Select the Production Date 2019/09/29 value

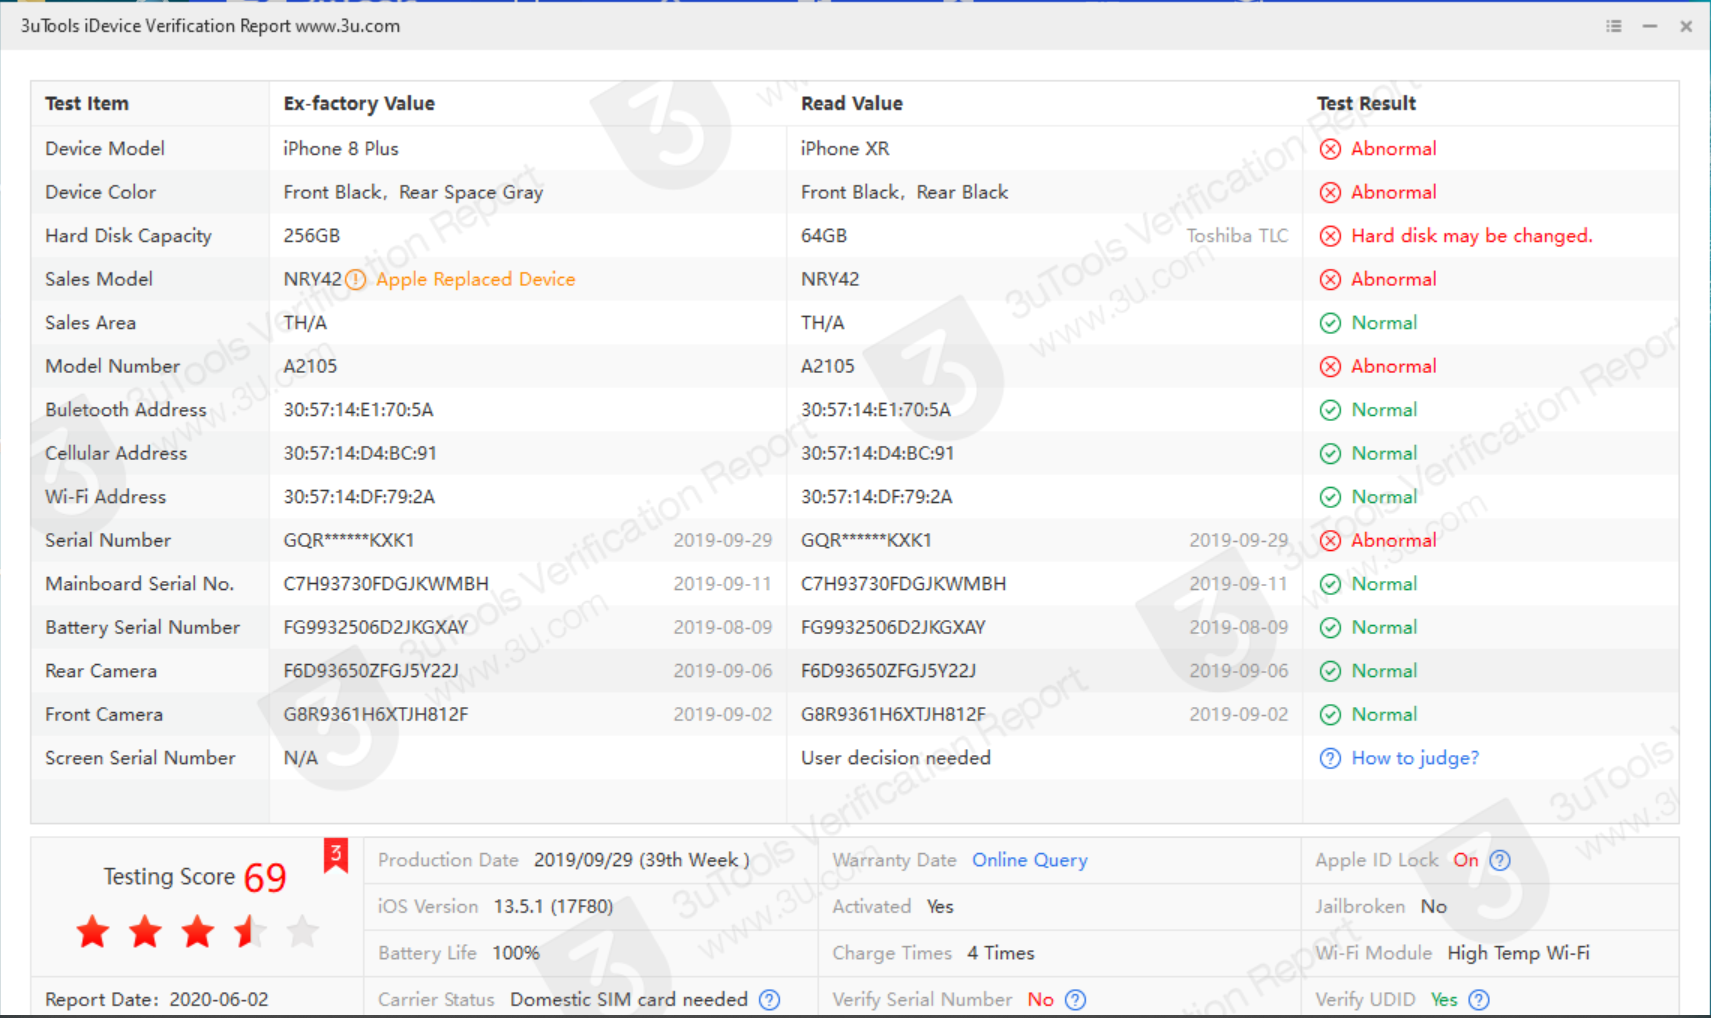coord(641,860)
